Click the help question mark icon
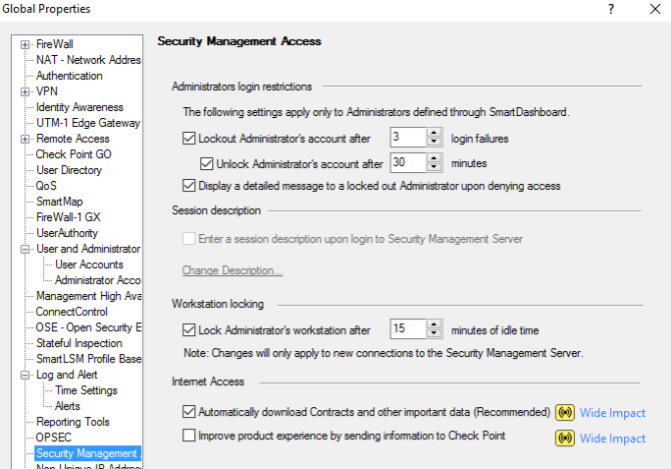This screenshot has height=469, width=671. tap(610, 9)
